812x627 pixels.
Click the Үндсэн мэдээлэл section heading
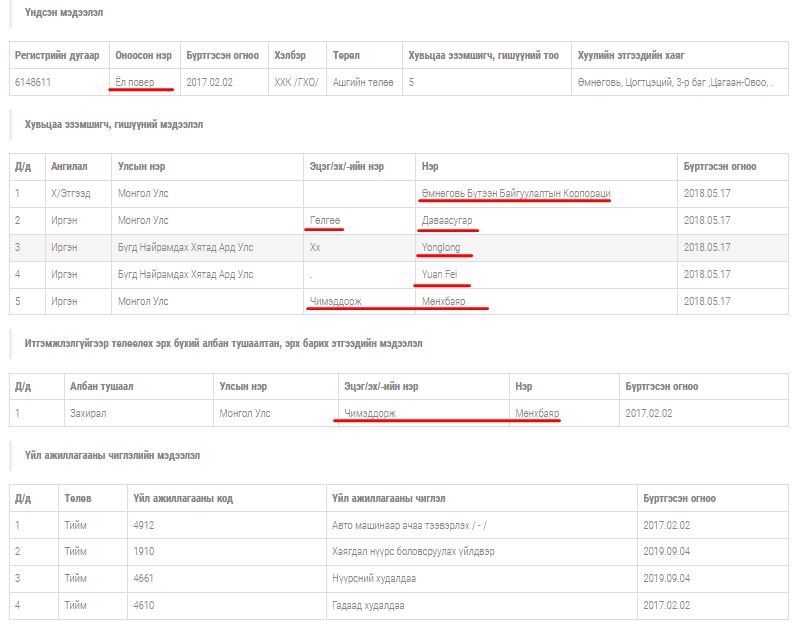[x=62, y=13]
